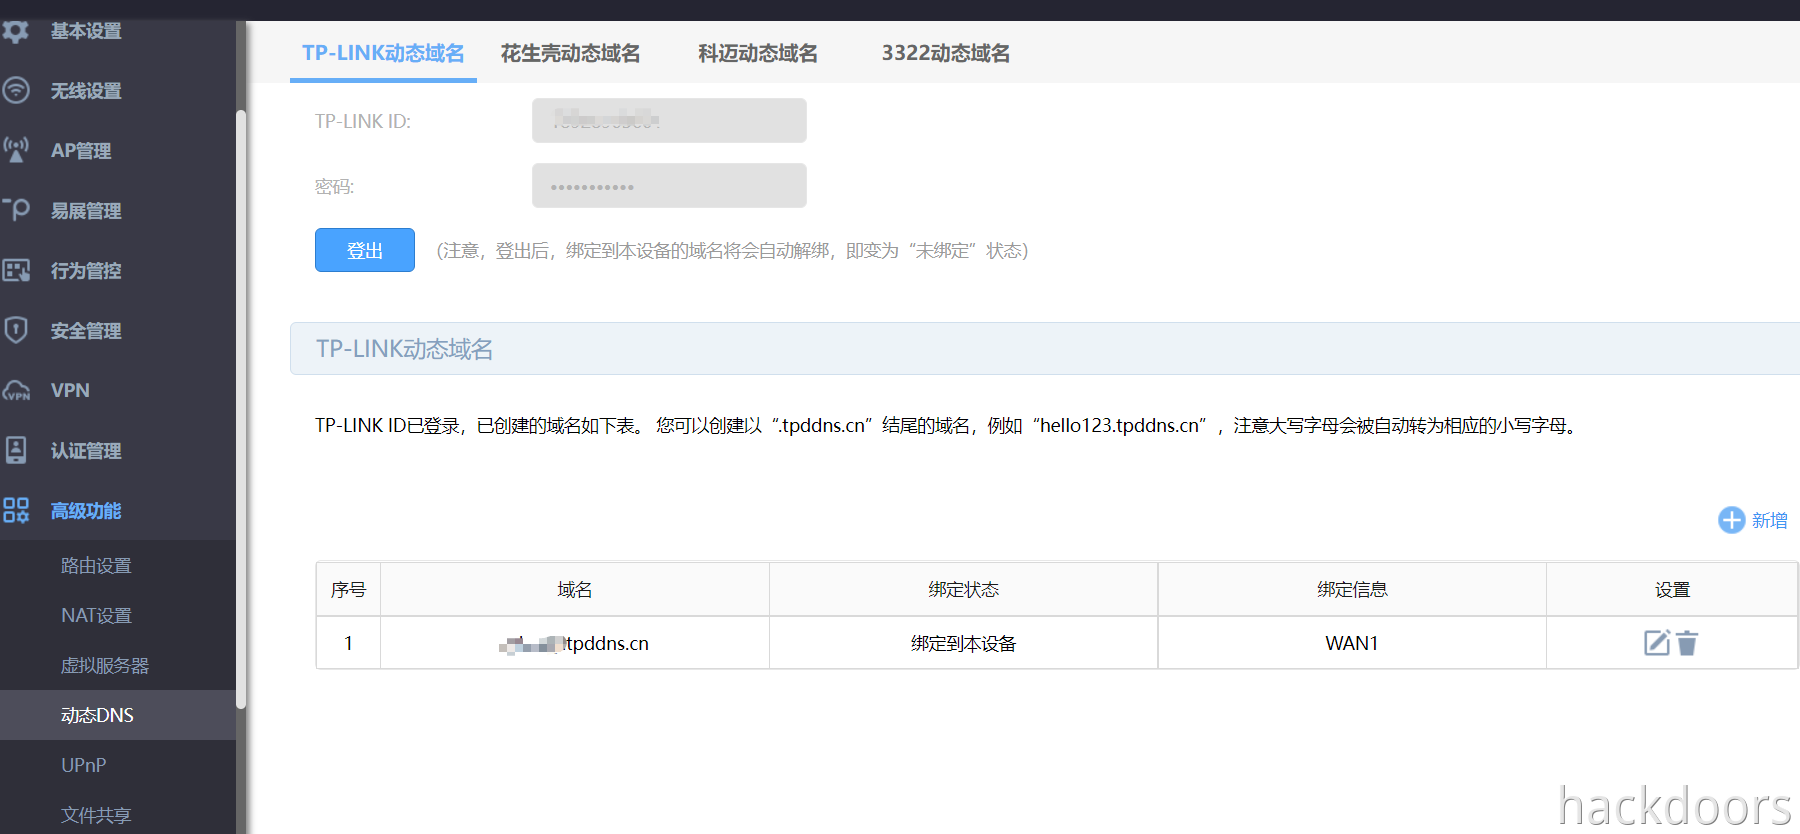
Task: Click the 安全管理 shield icon
Action: (15, 330)
